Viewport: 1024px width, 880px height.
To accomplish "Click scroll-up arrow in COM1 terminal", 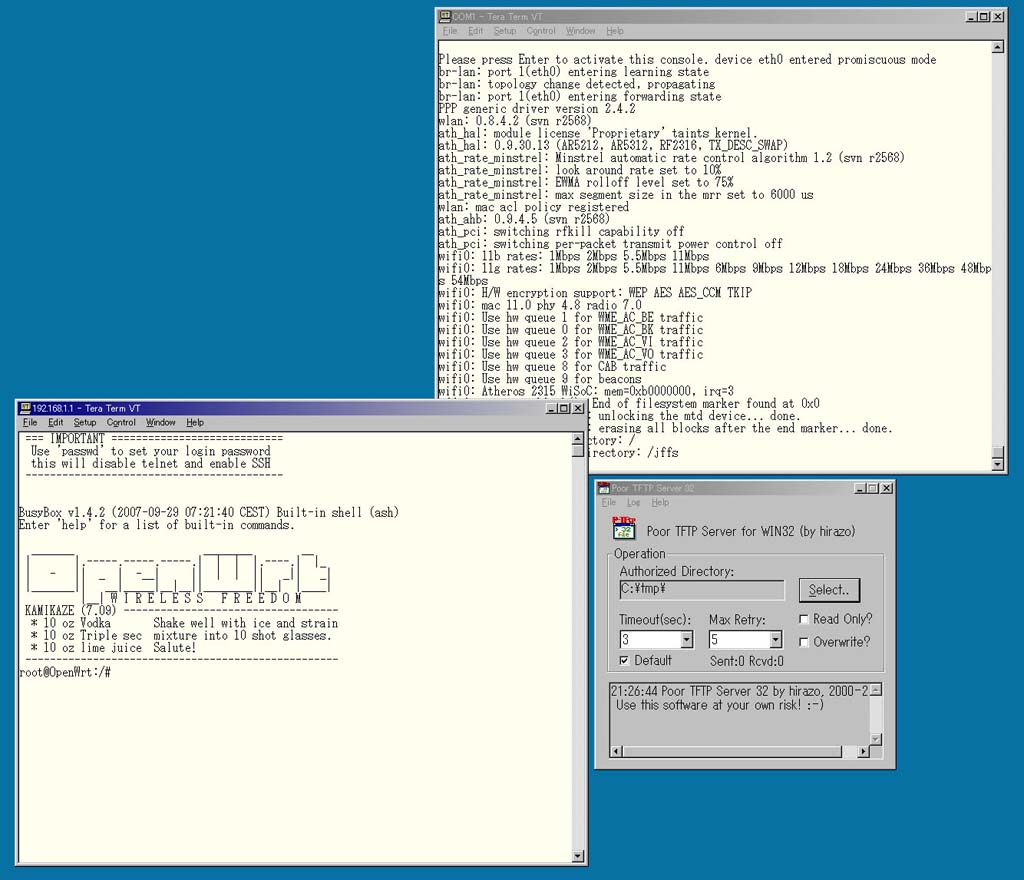I will point(997,47).
